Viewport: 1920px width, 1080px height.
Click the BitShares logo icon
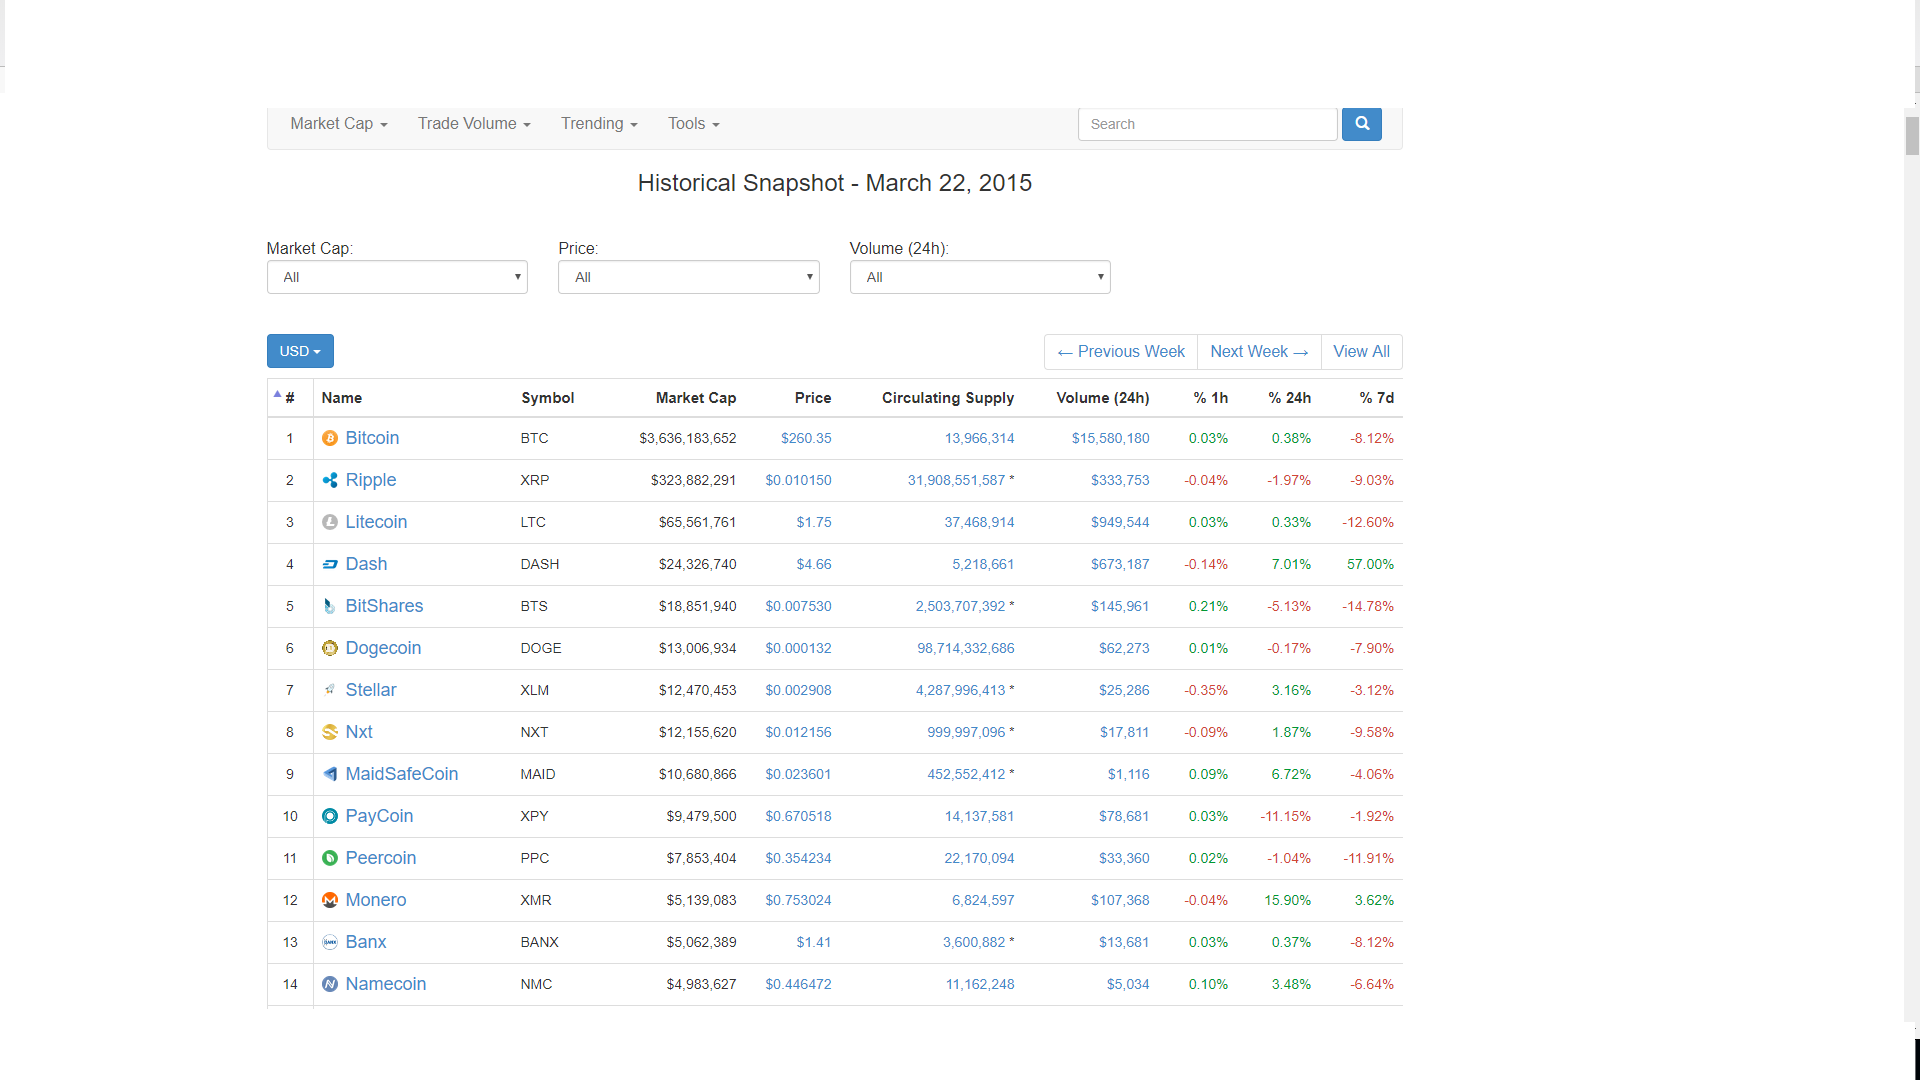pos(330,606)
